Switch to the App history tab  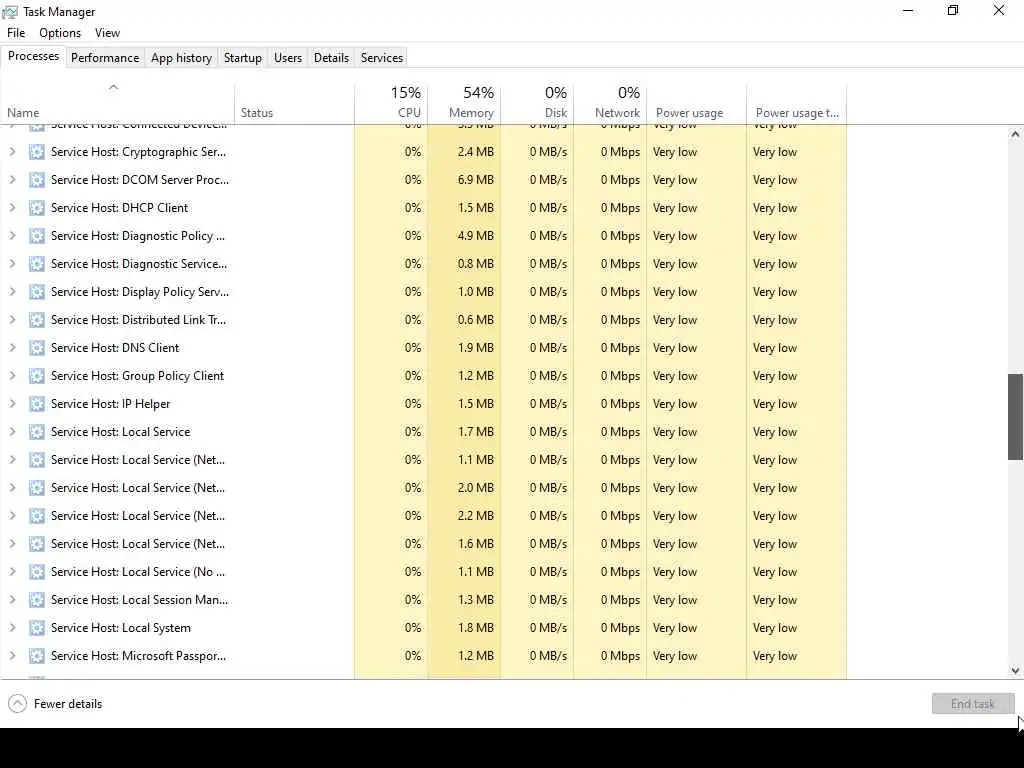coord(182,57)
